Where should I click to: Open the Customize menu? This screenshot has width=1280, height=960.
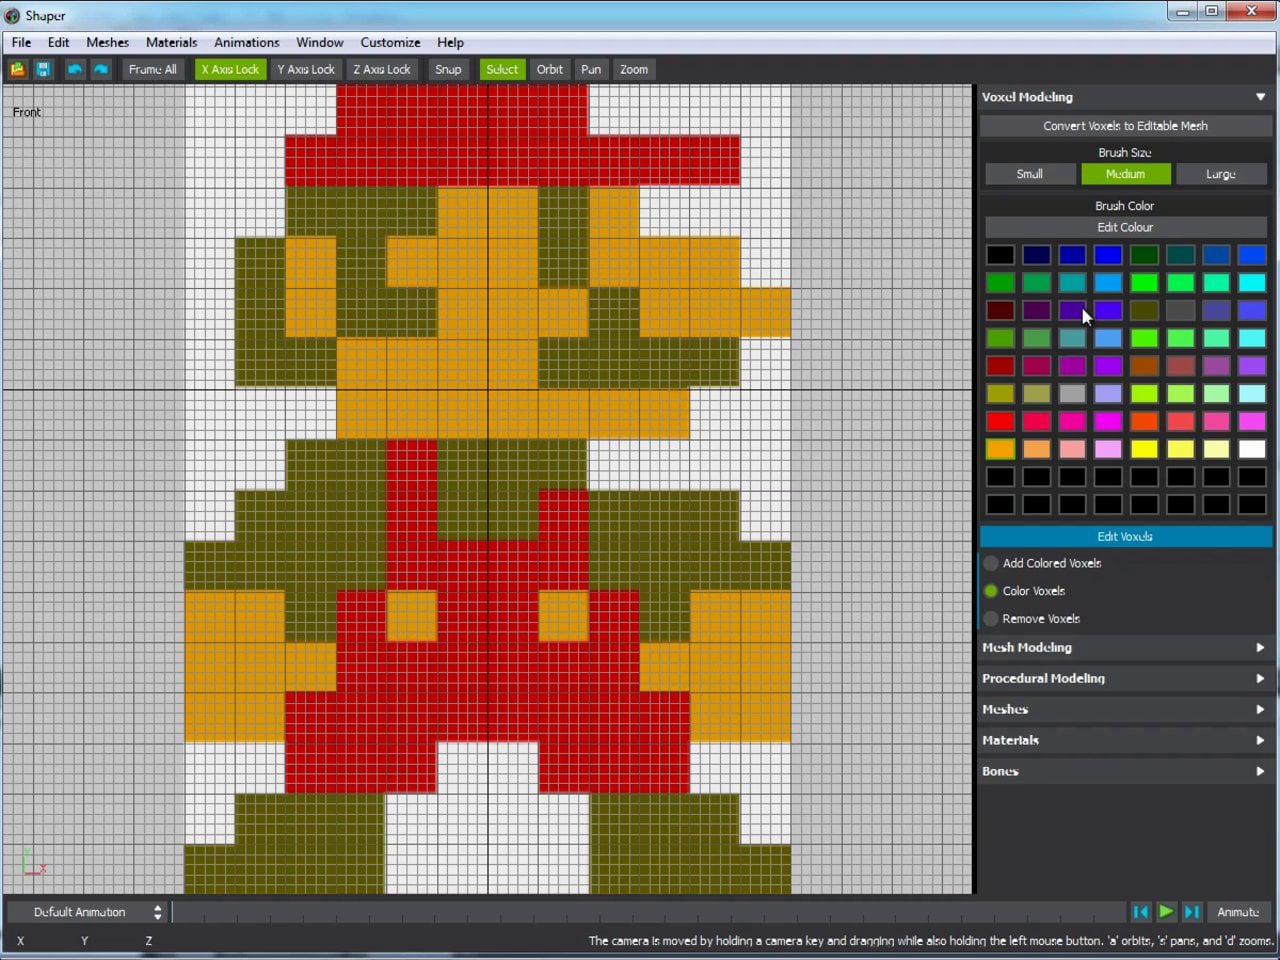[x=390, y=42]
